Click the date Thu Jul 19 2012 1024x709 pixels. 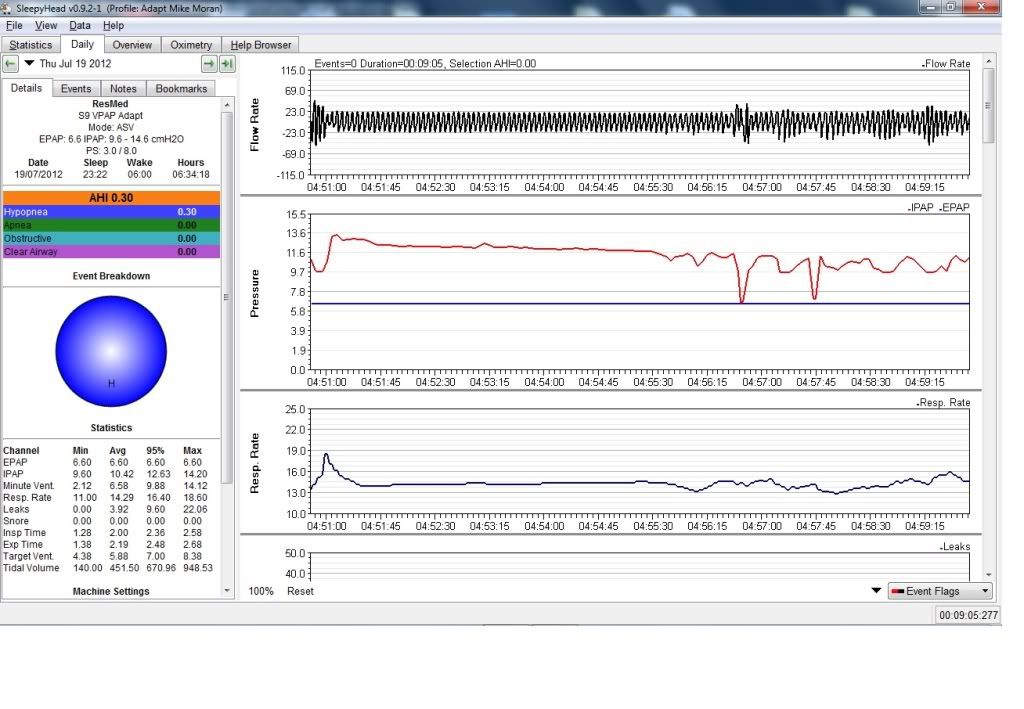click(x=75, y=63)
